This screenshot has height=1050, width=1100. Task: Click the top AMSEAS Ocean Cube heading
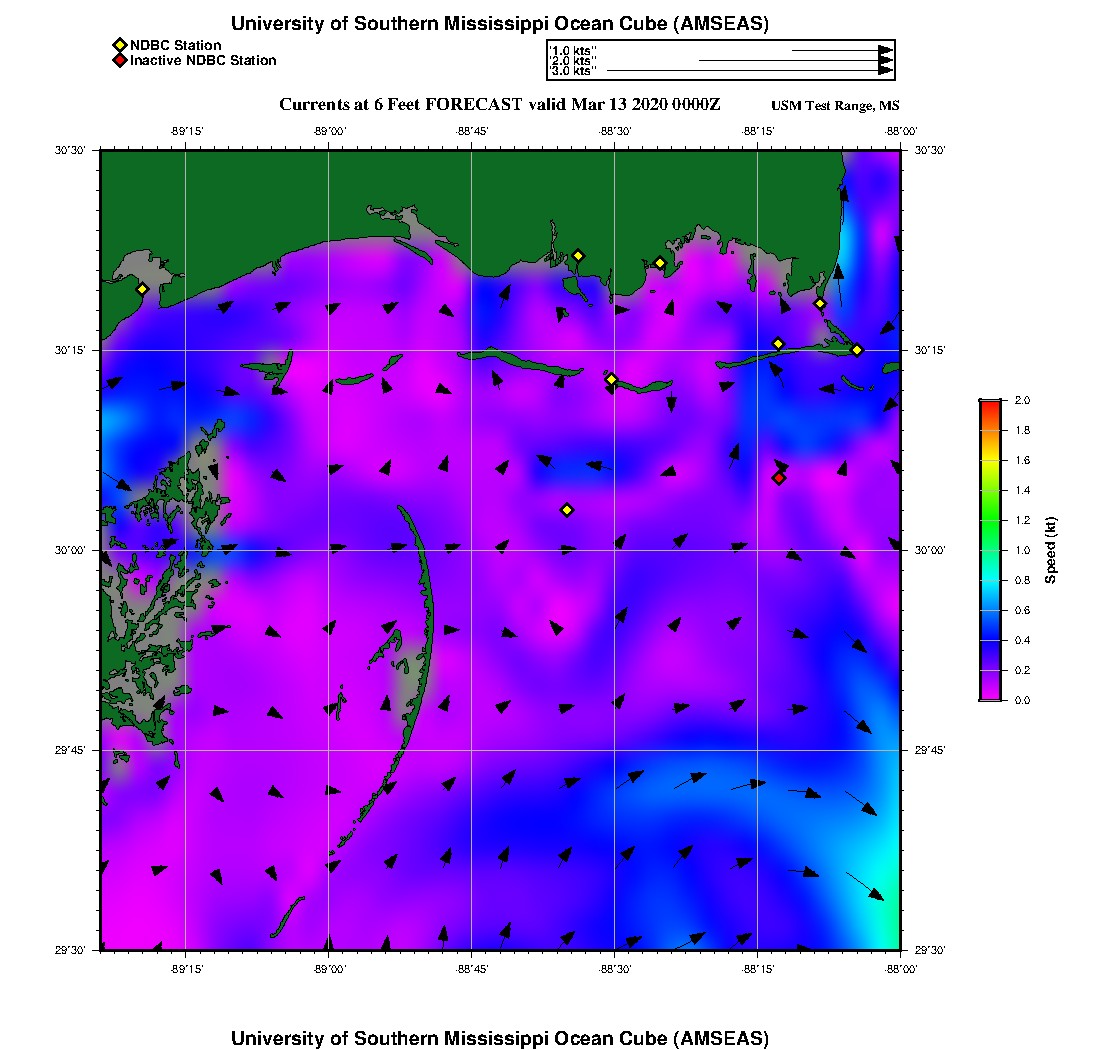(500, 24)
